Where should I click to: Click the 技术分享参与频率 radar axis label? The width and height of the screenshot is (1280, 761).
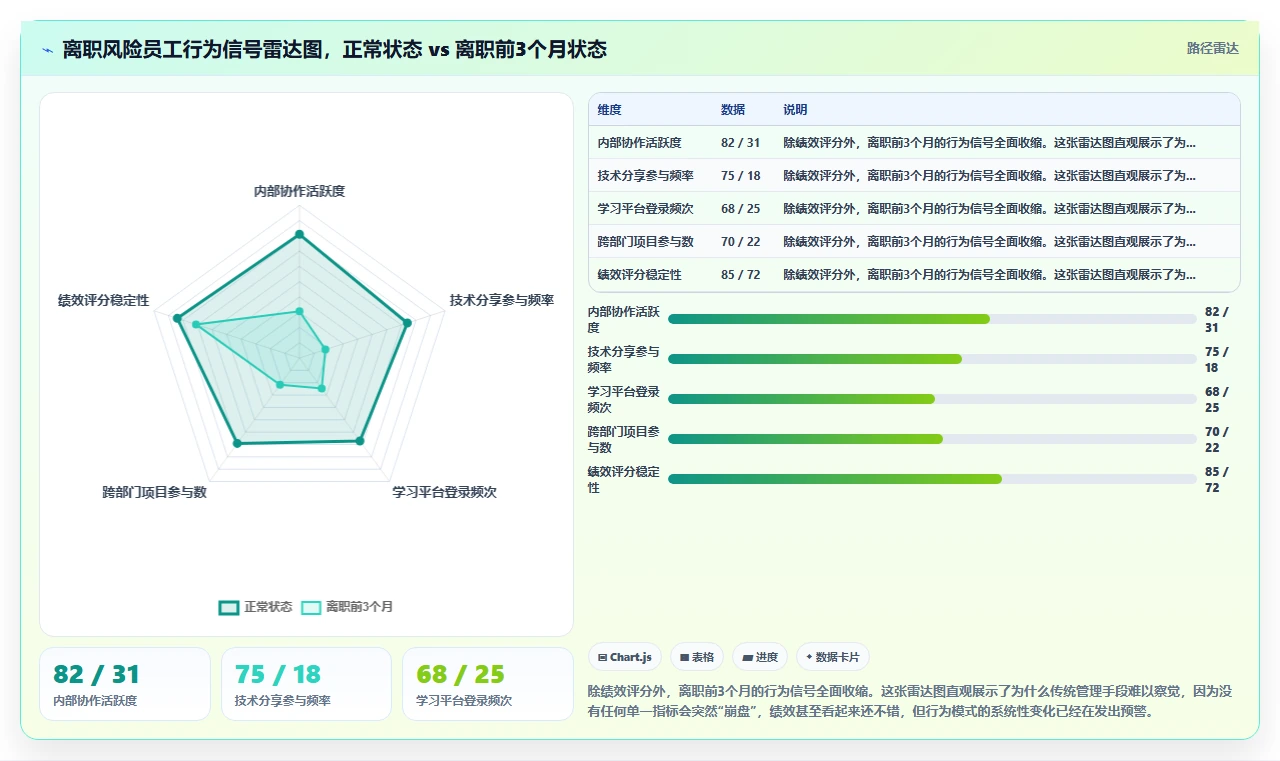pyautogui.click(x=502, y=300)
